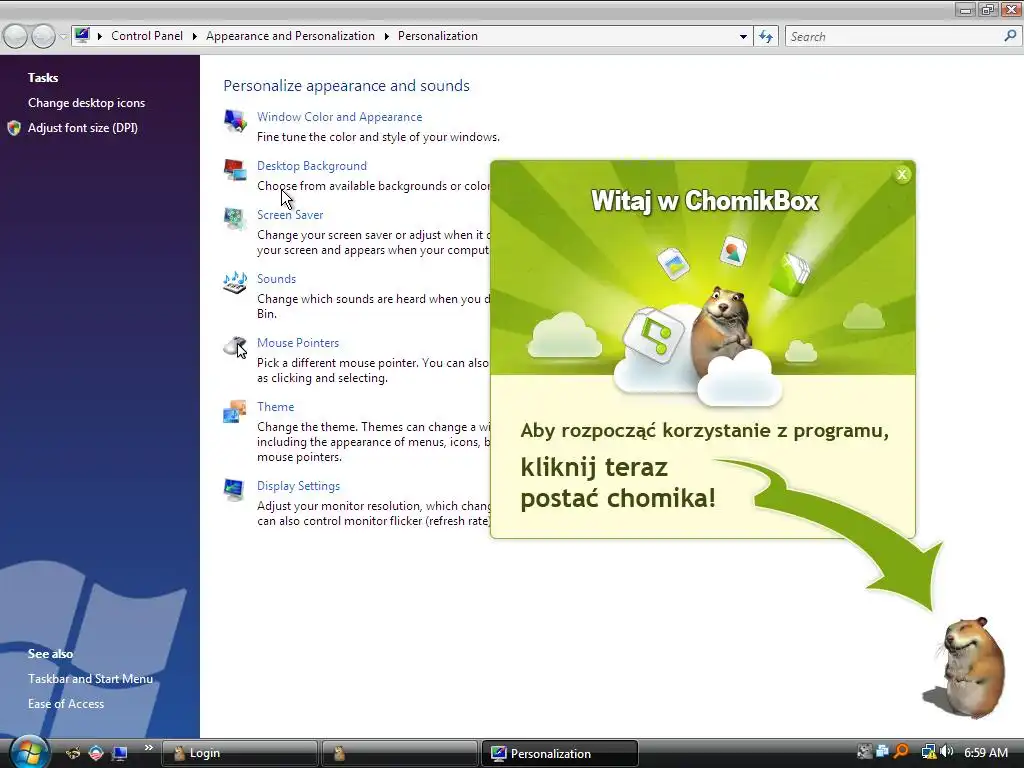
Task: Click 'Personalize appearance and sounds' heading
Action: [346, 86]
